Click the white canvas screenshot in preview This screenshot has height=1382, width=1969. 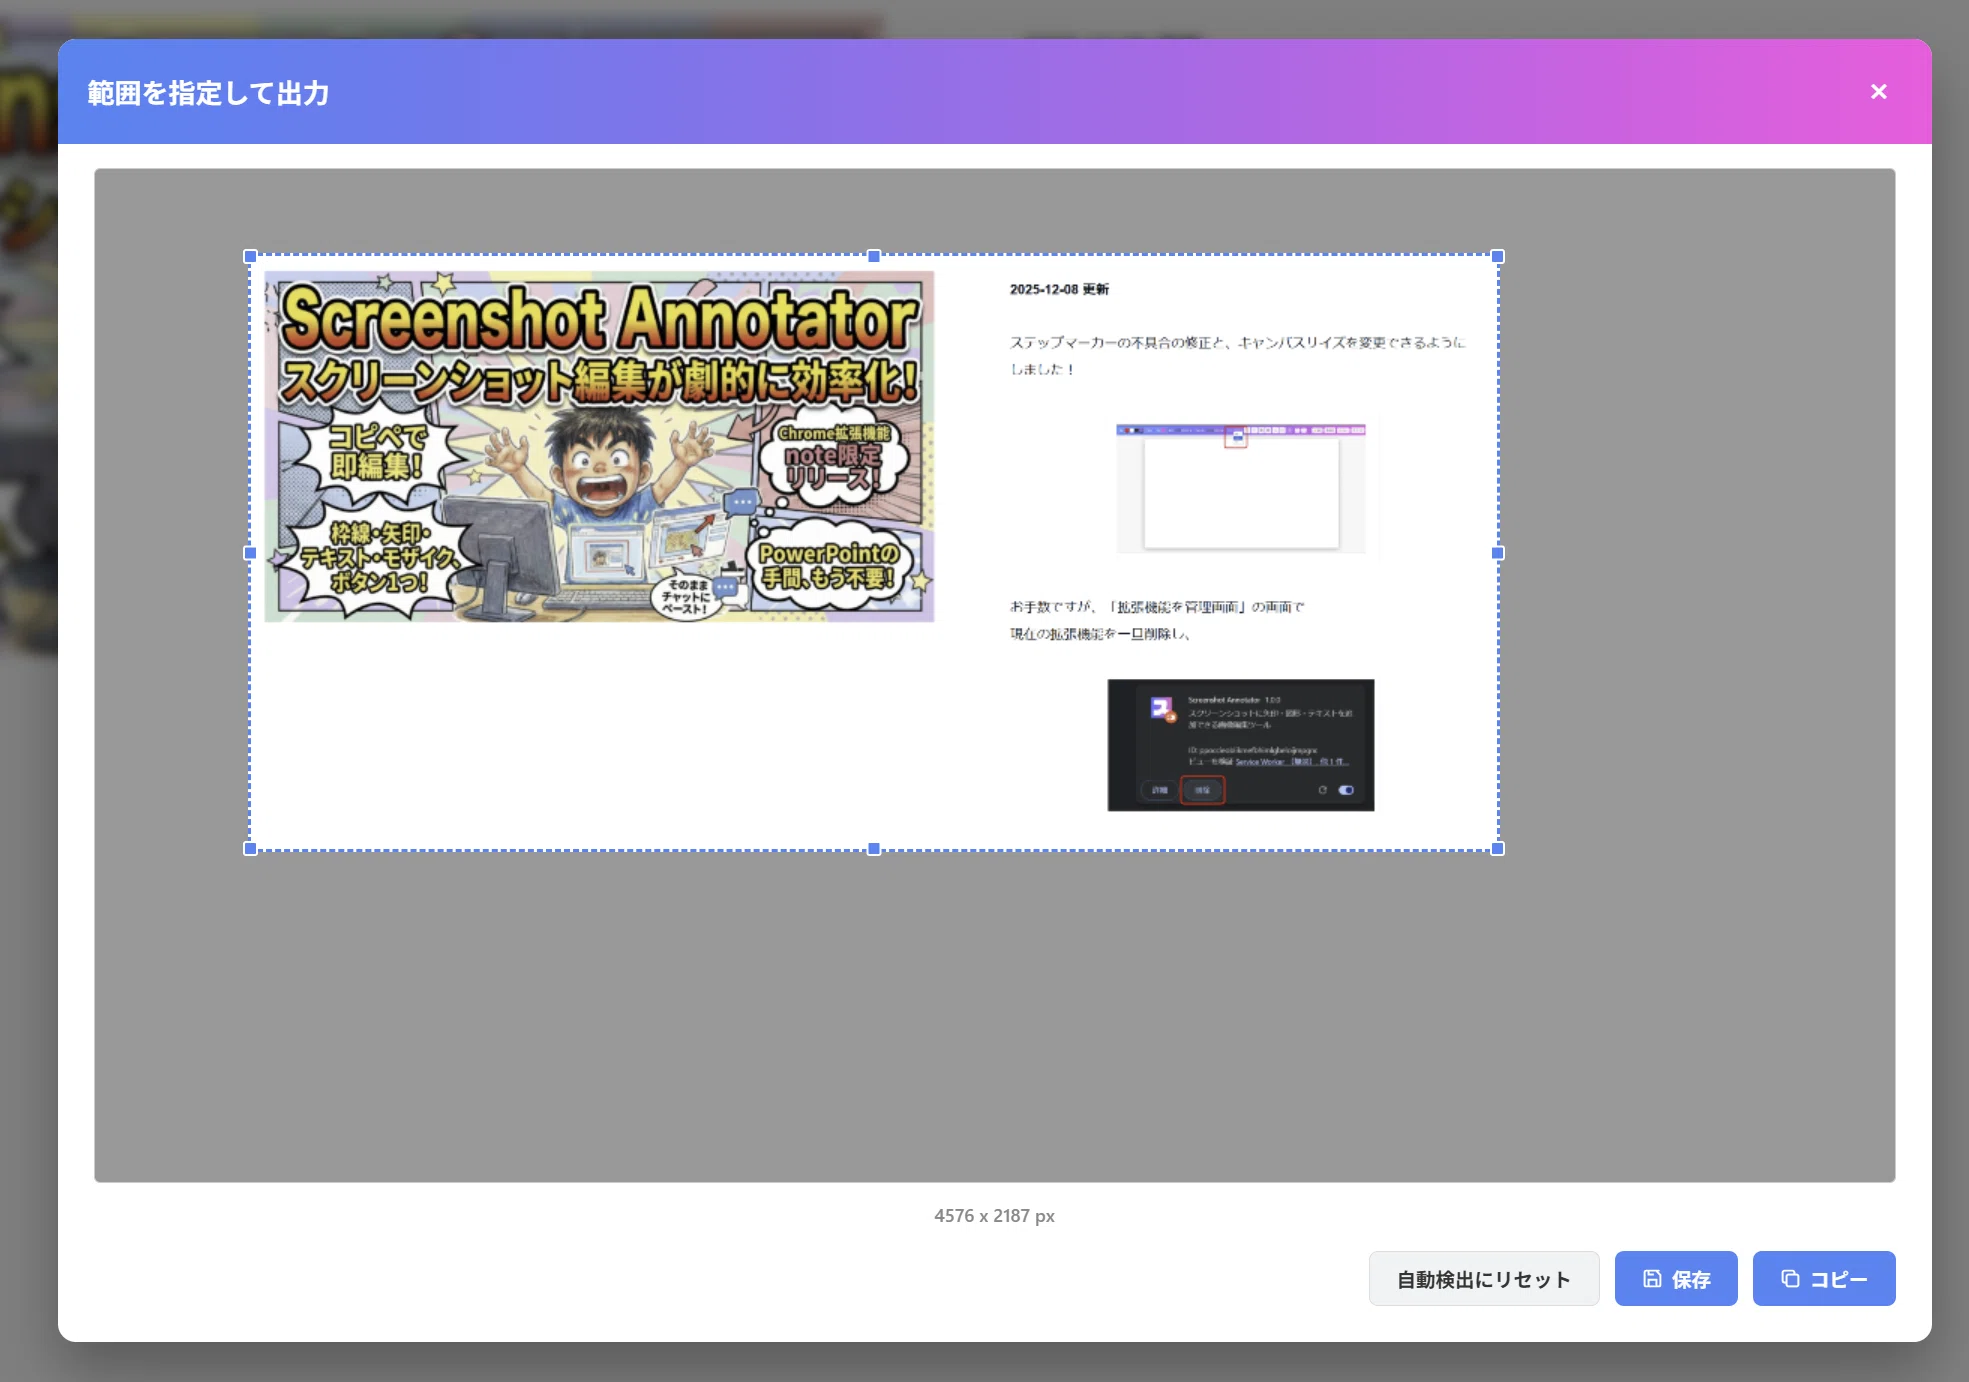pos(1241,487)
